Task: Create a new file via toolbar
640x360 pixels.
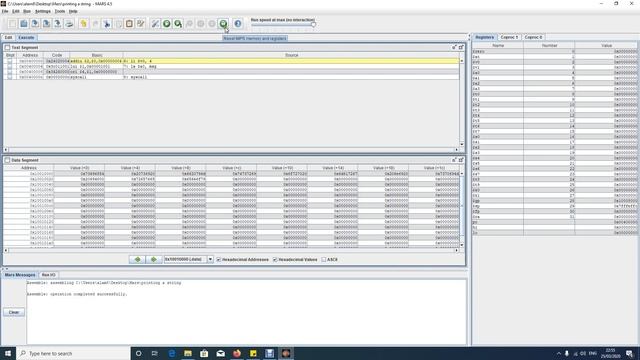Action: (12, 24)
